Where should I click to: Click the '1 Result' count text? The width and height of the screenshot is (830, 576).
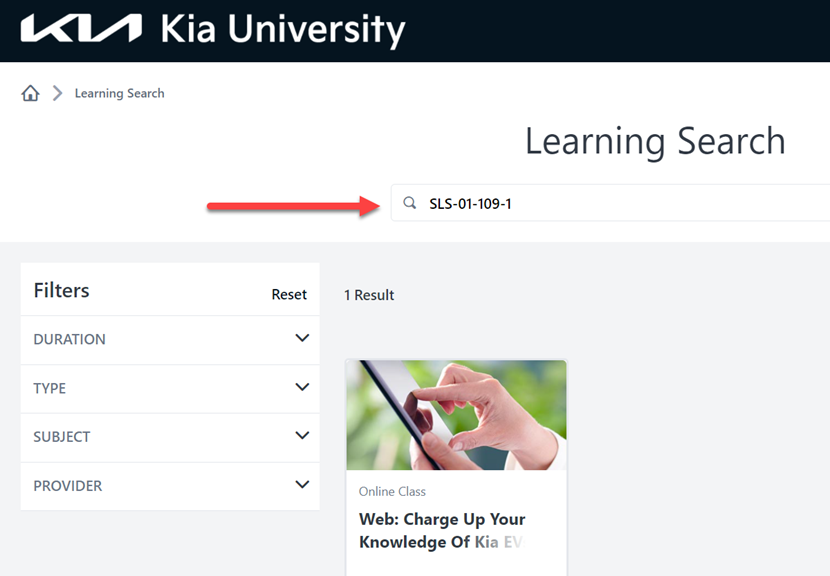click(369, 295)
